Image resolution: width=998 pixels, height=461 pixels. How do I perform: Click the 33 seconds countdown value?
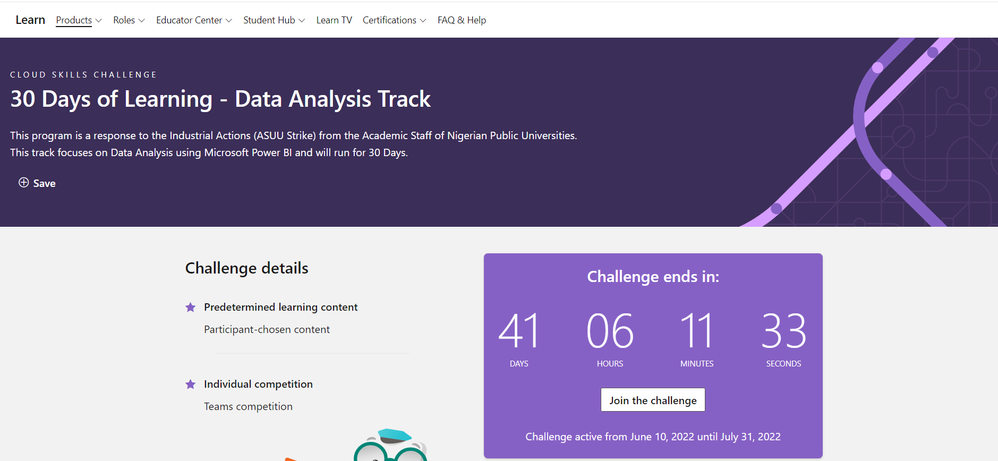[x=784, y=331]
